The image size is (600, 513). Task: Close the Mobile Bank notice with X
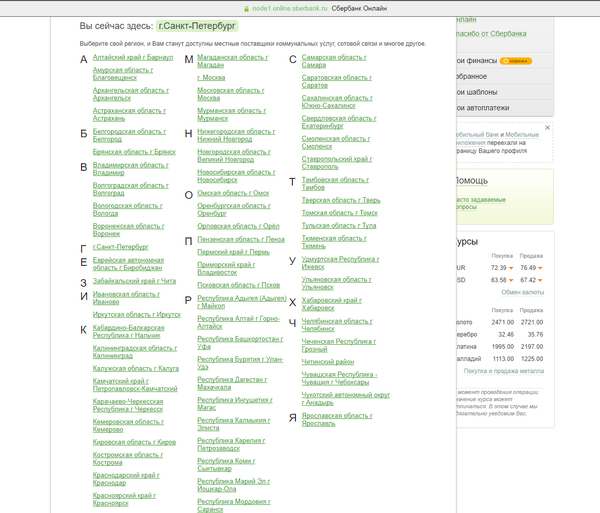coord(547,128)
